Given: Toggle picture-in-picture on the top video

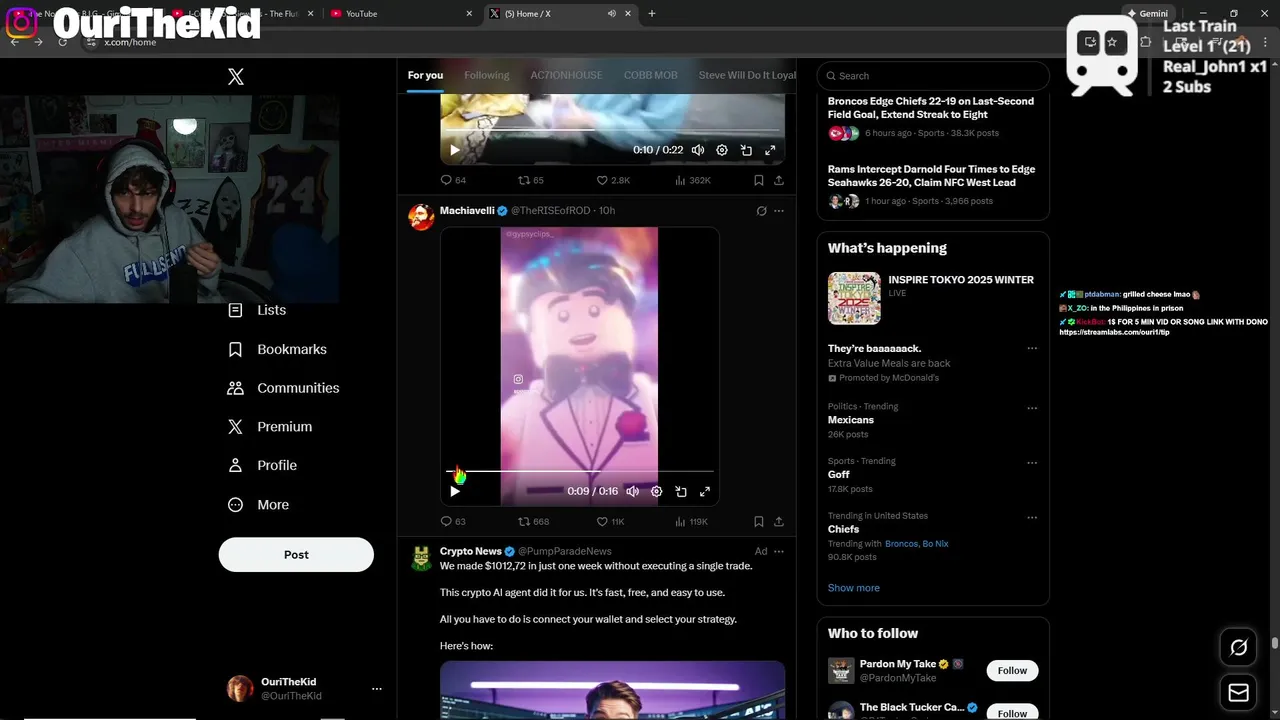Looking at the screenshot, I should click(746, 150).
